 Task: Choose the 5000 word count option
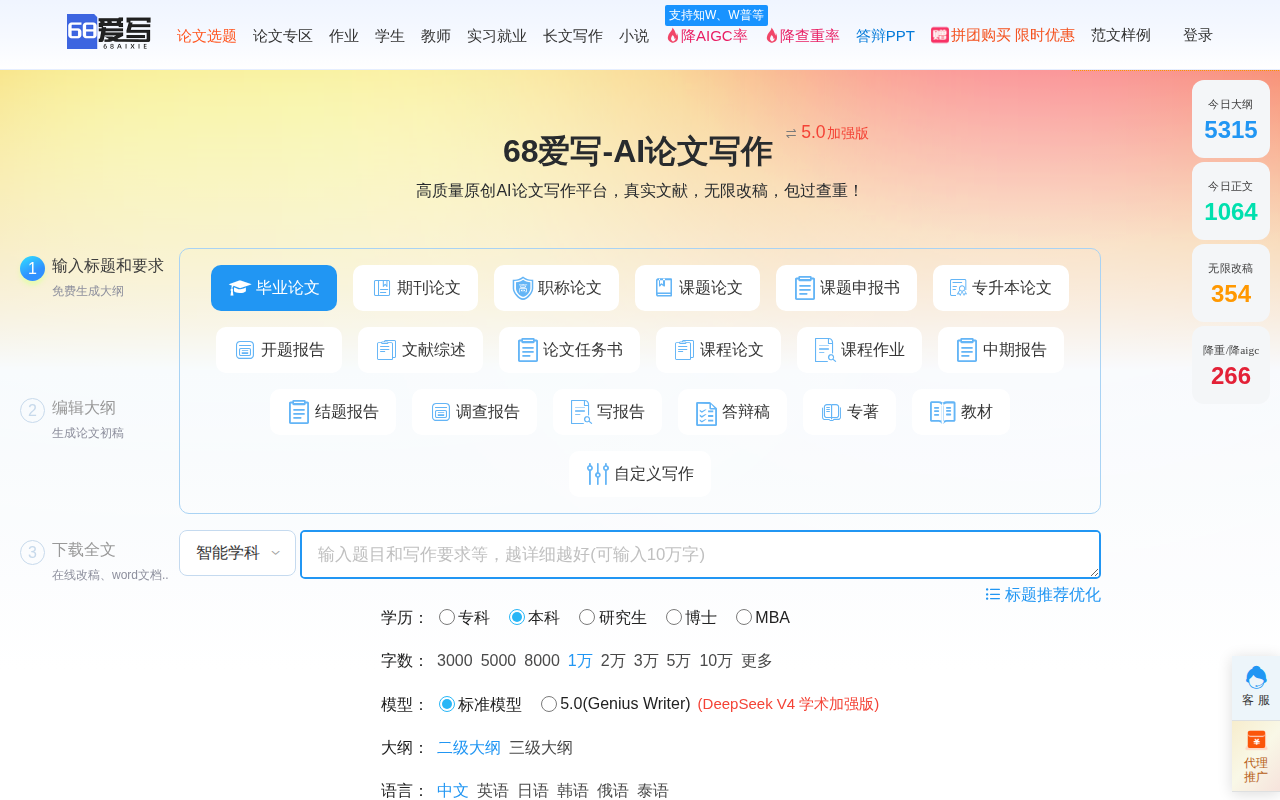[x=498, y=661]
